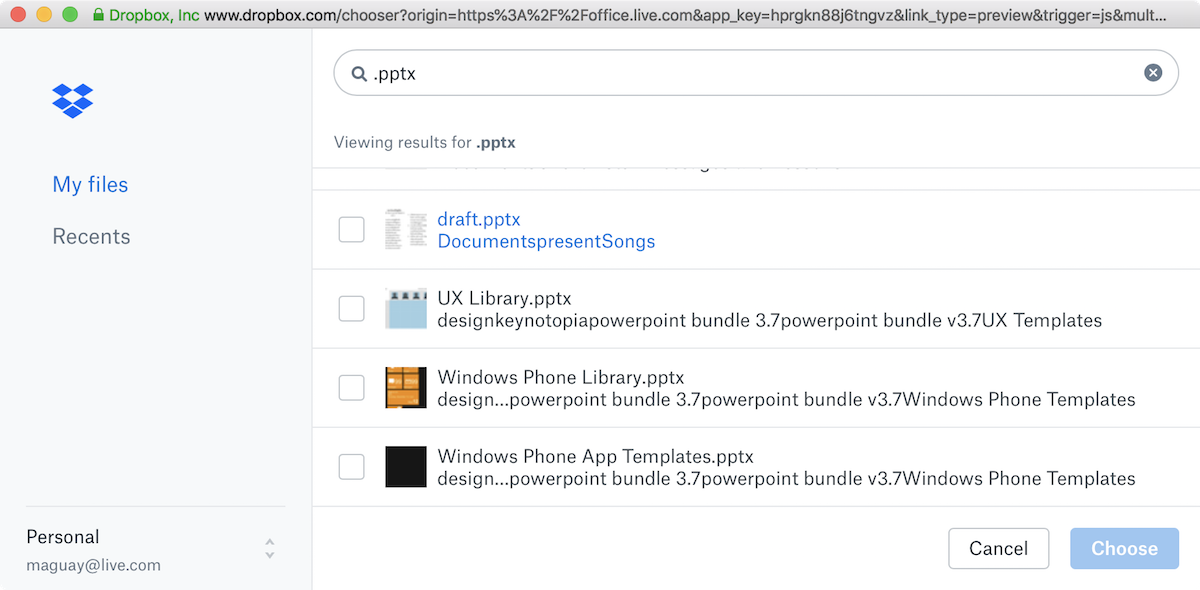Viewport: 1200px width, 590px height.
Task: Select the Windows Phone Library.pptx file name
Action: point(561,377)
